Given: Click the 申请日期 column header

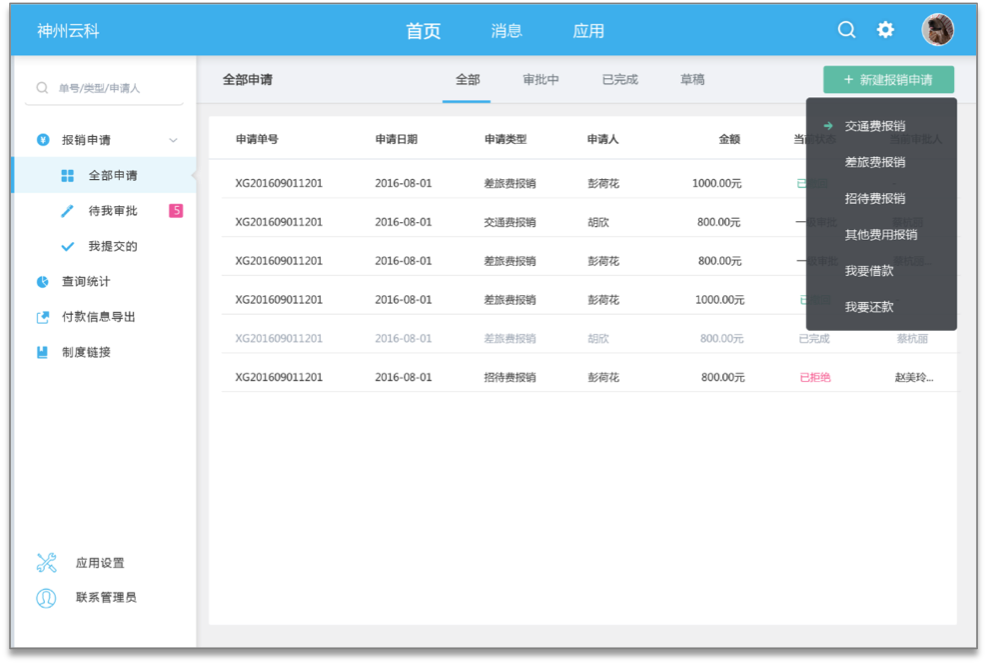Looking at the screenshot, I should pos(396,139).
